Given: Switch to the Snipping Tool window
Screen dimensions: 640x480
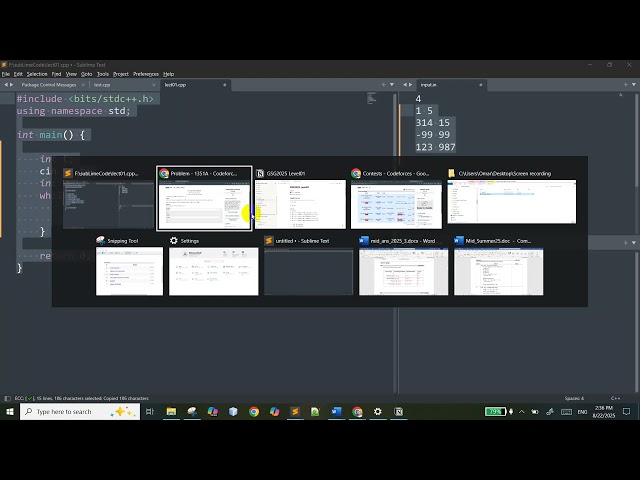Looking at the screenshot, I should tap(129, 265).
